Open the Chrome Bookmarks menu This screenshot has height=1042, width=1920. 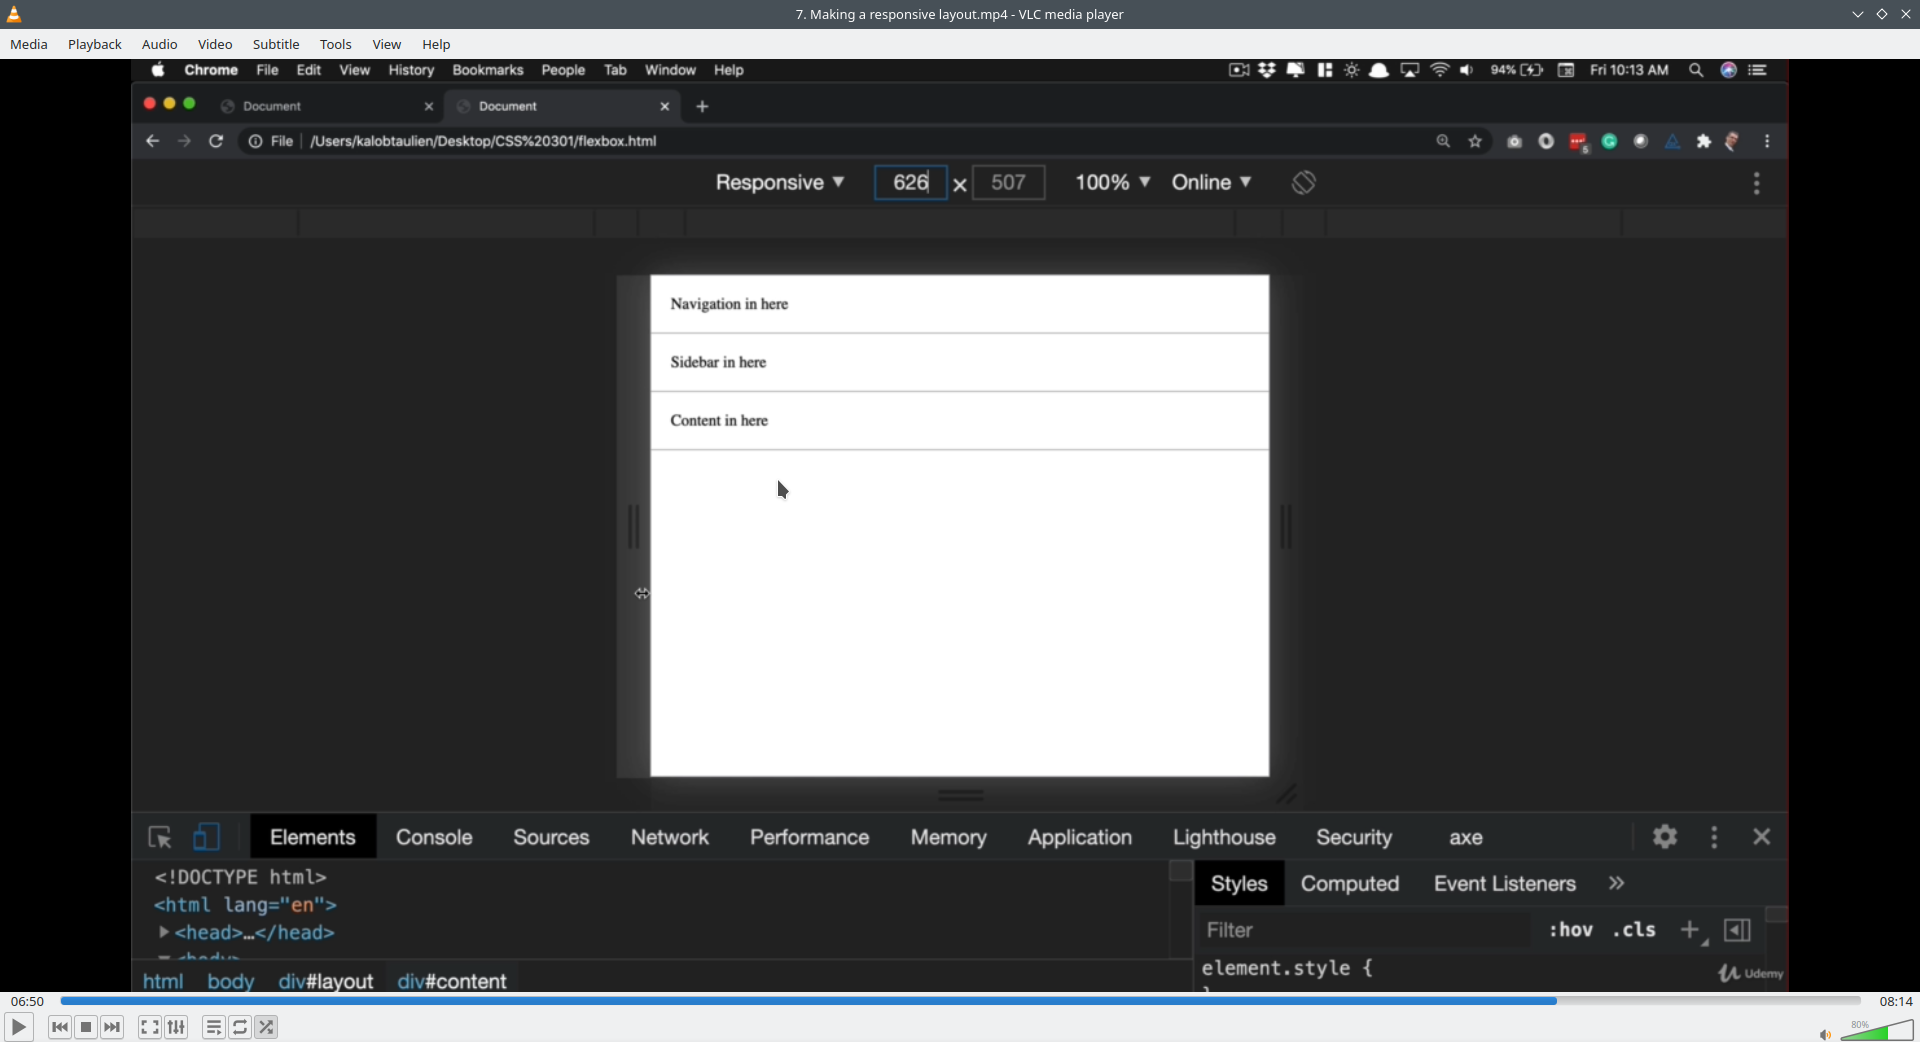point(488,70)
